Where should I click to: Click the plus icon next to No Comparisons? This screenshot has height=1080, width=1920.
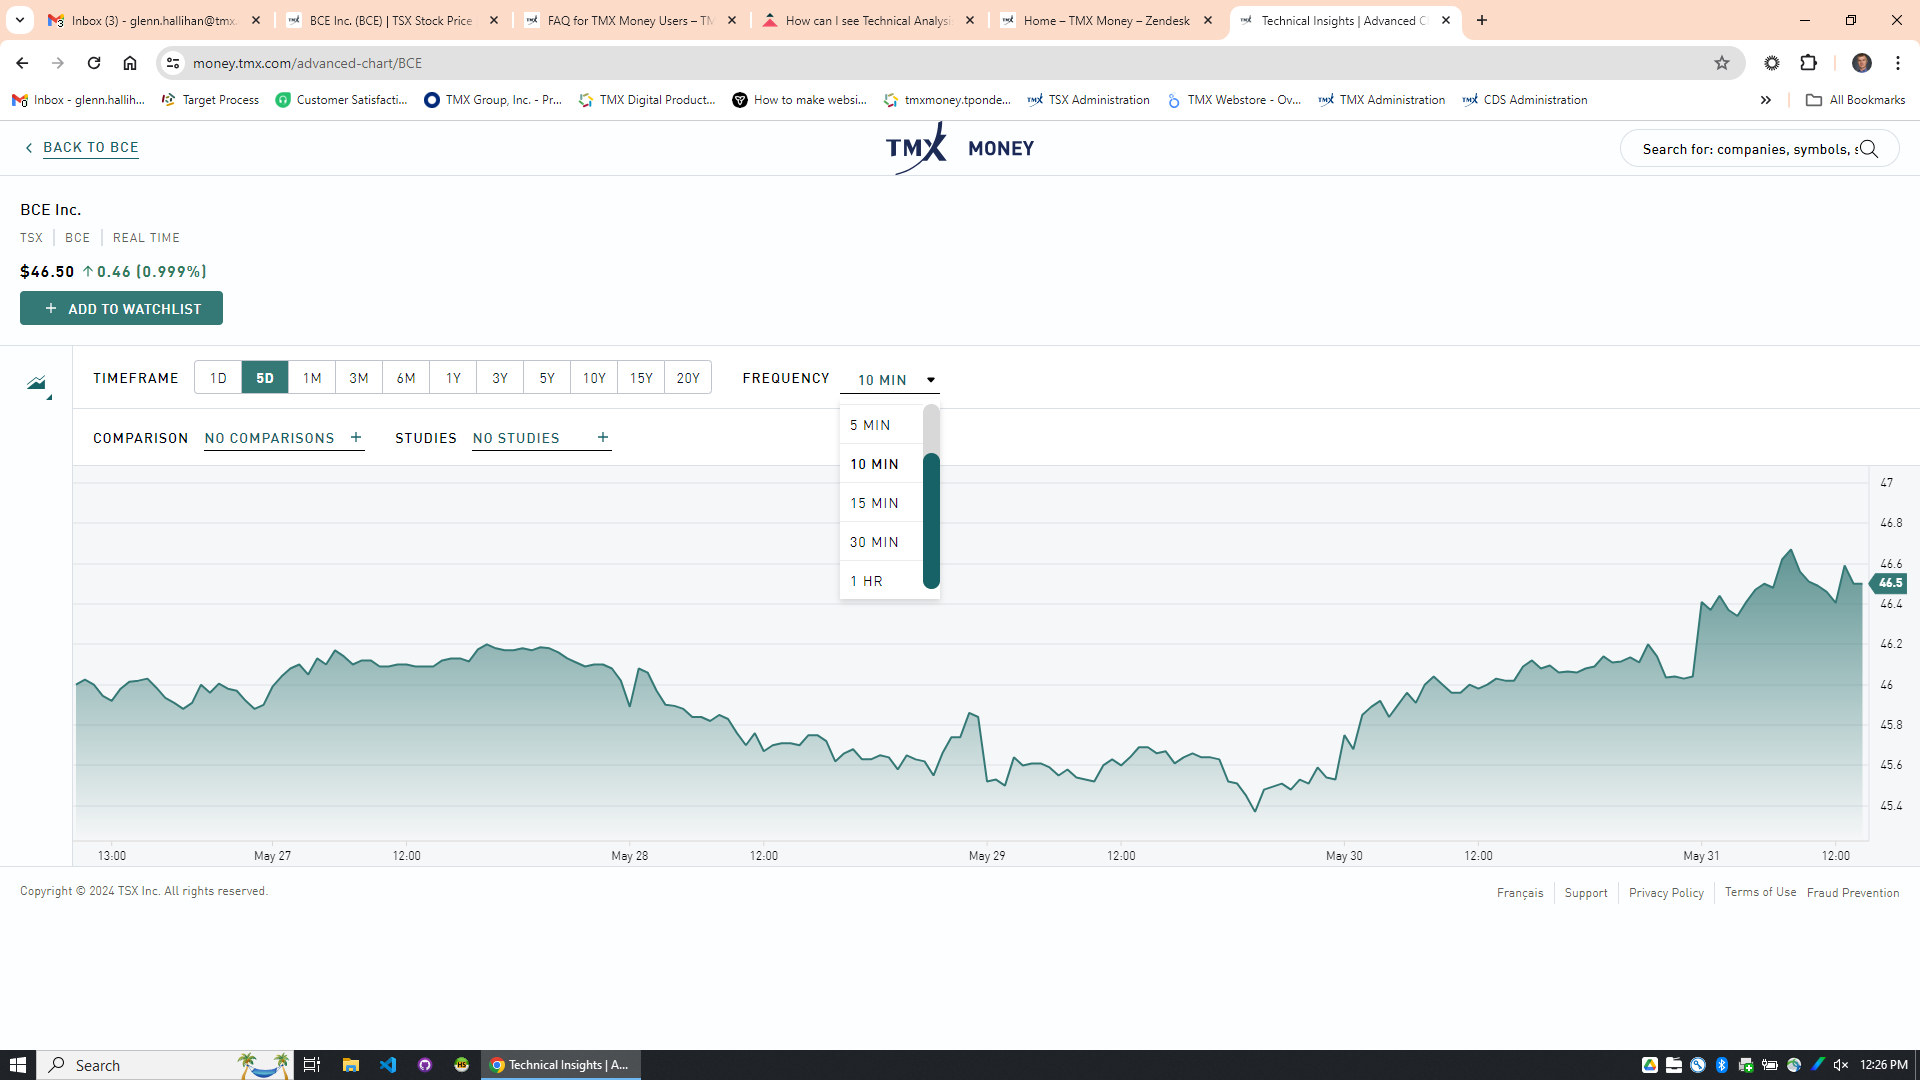click(x=356, y=438)
